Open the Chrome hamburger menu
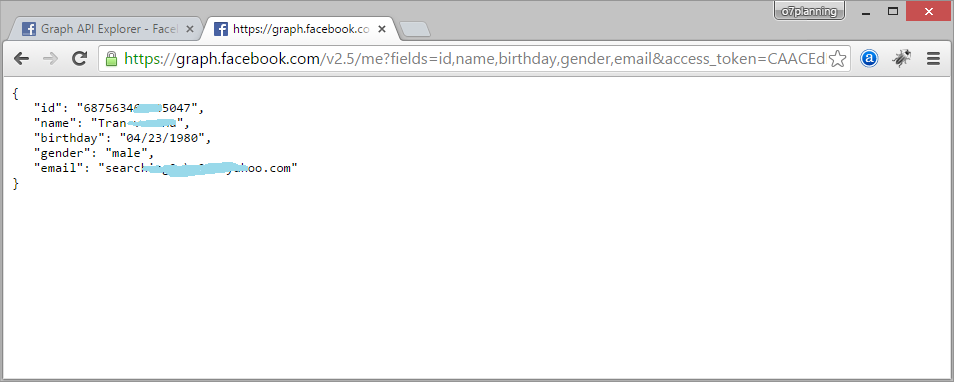 (933, 58)
